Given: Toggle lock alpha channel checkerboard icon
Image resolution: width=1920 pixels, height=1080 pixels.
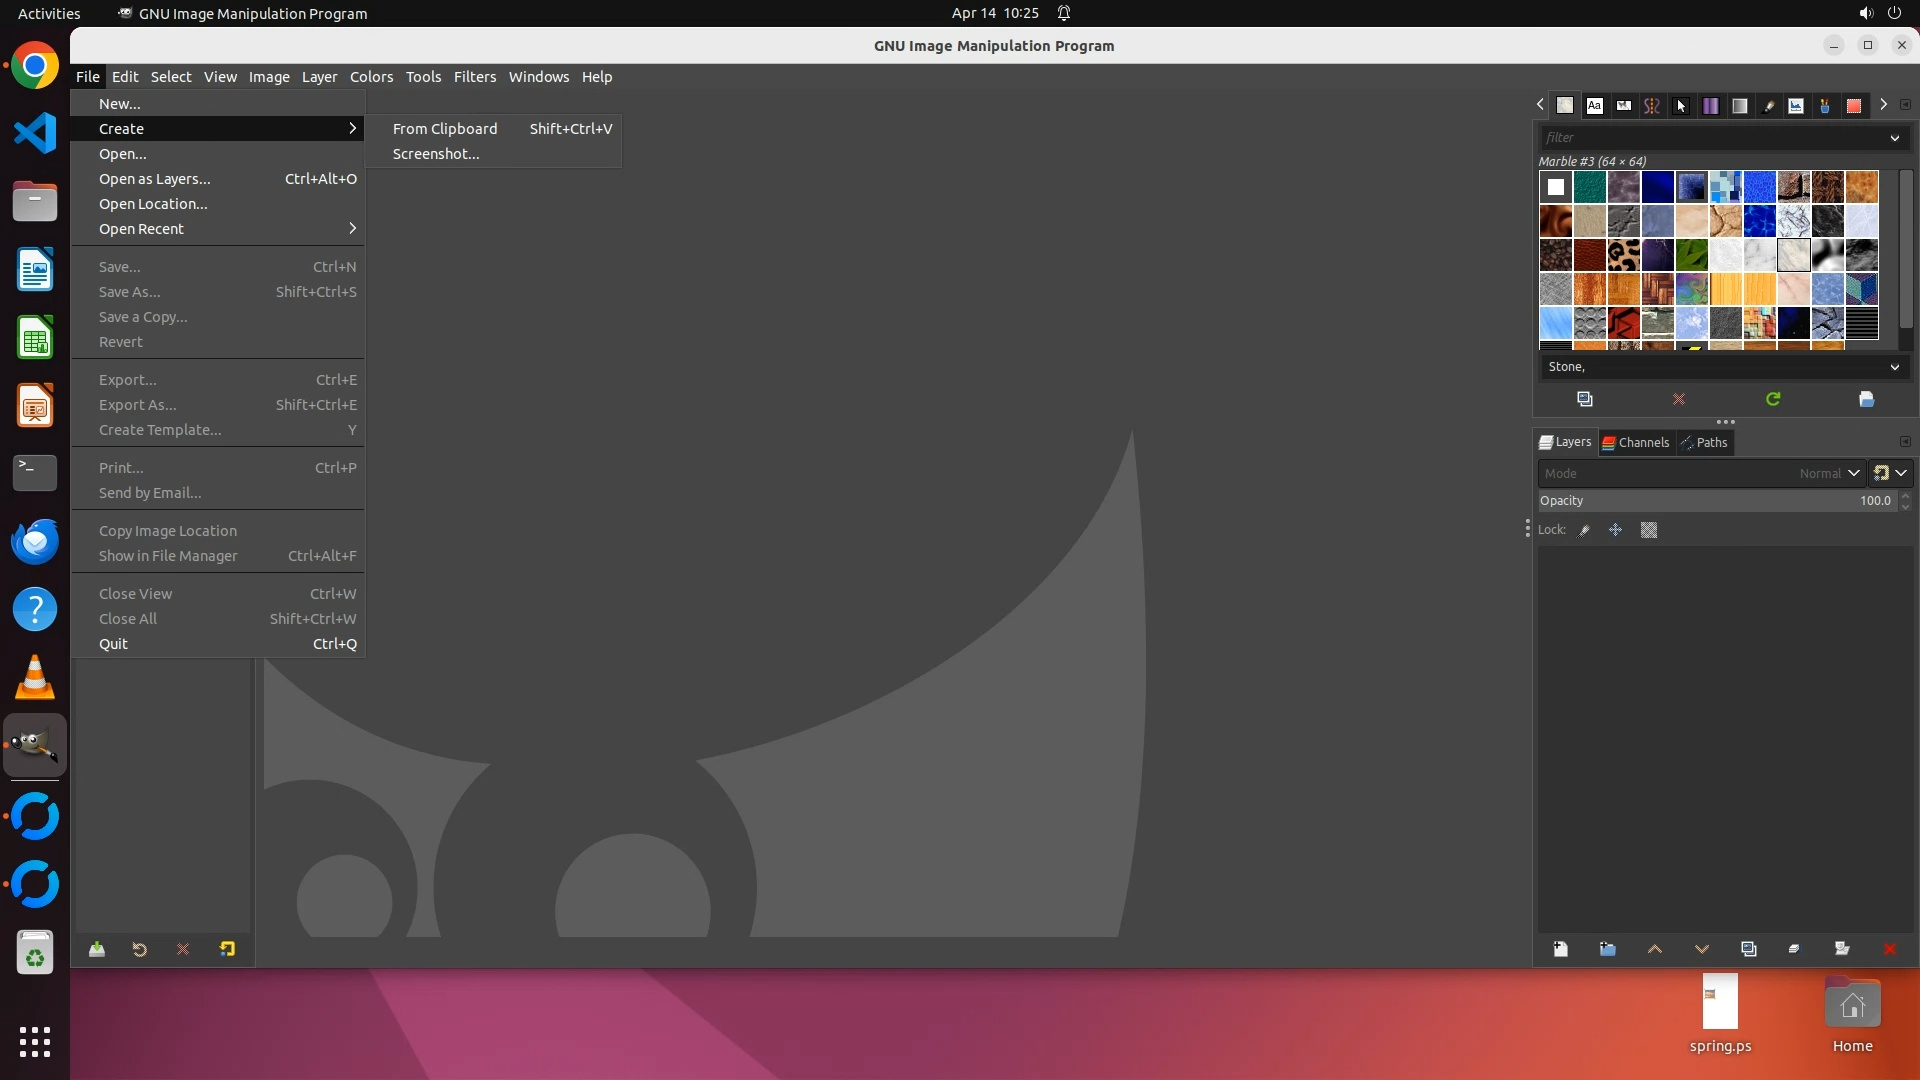Looking at the screenshot, I should pos(1649,530).
